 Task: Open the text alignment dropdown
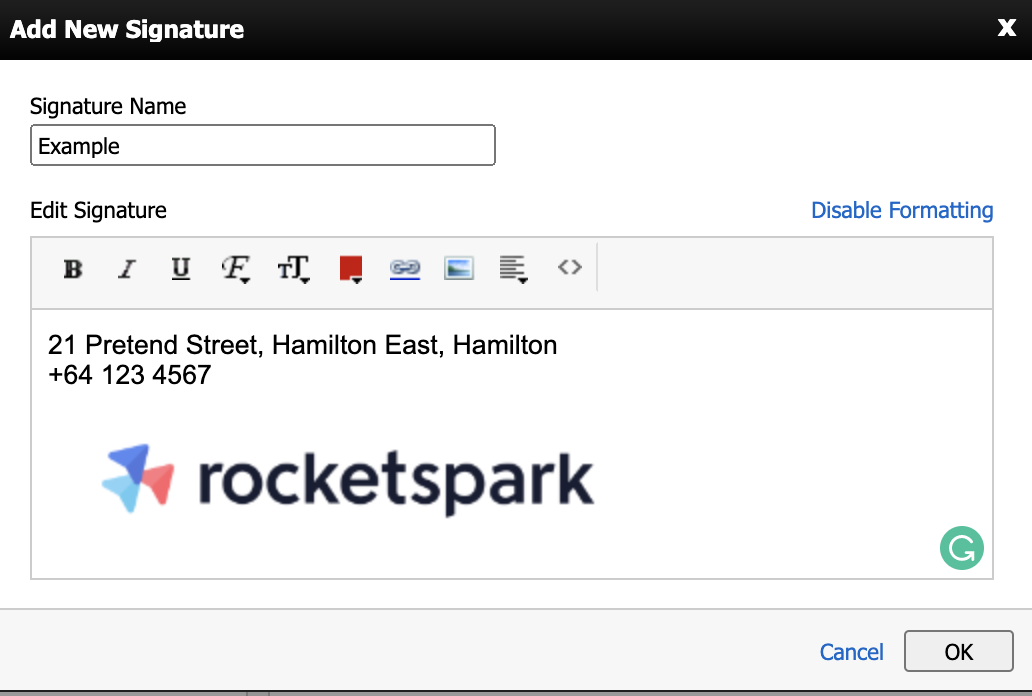pos(513,269)
